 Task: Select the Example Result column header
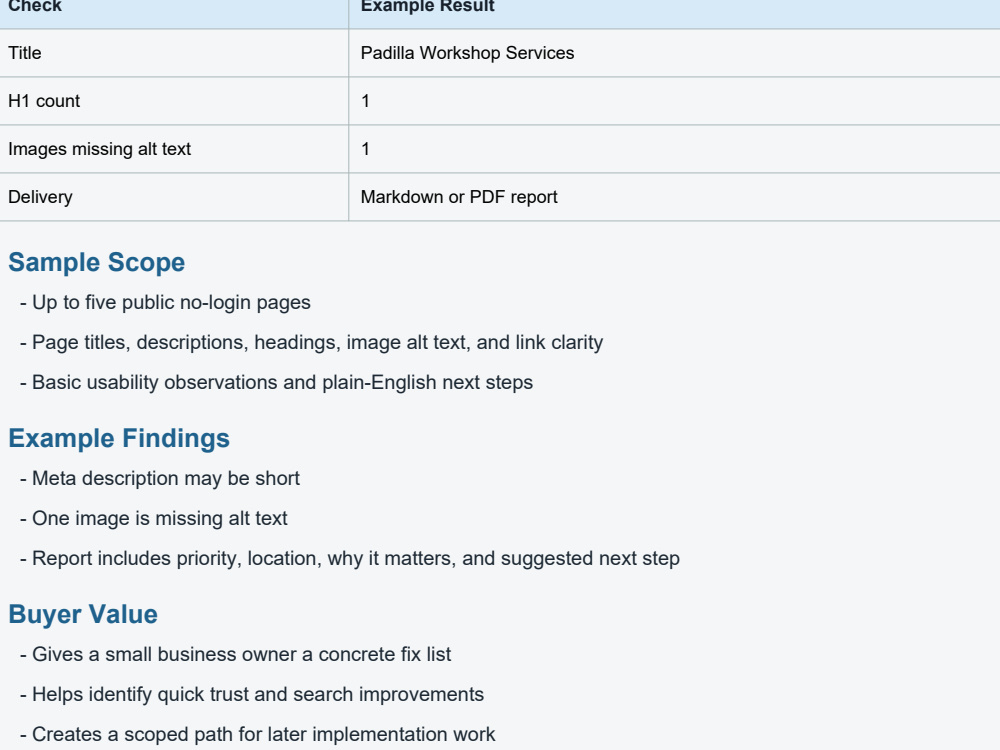pos(674,9)
